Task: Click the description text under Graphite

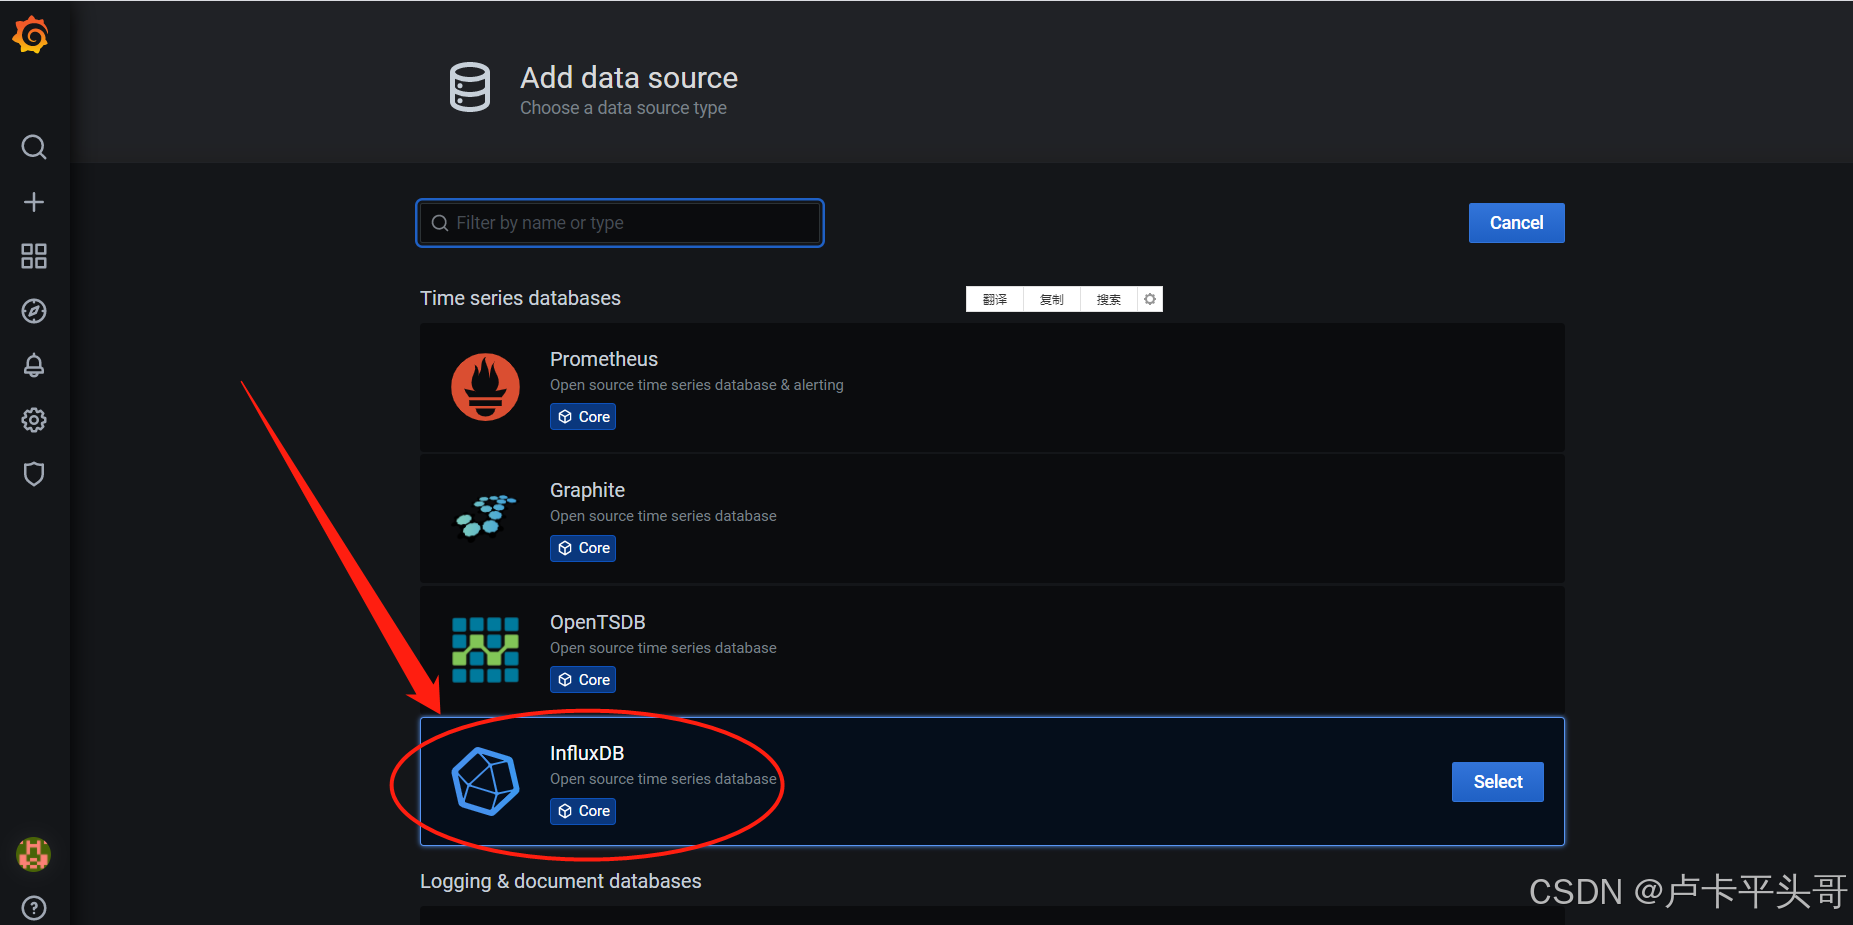Action: 663,516
